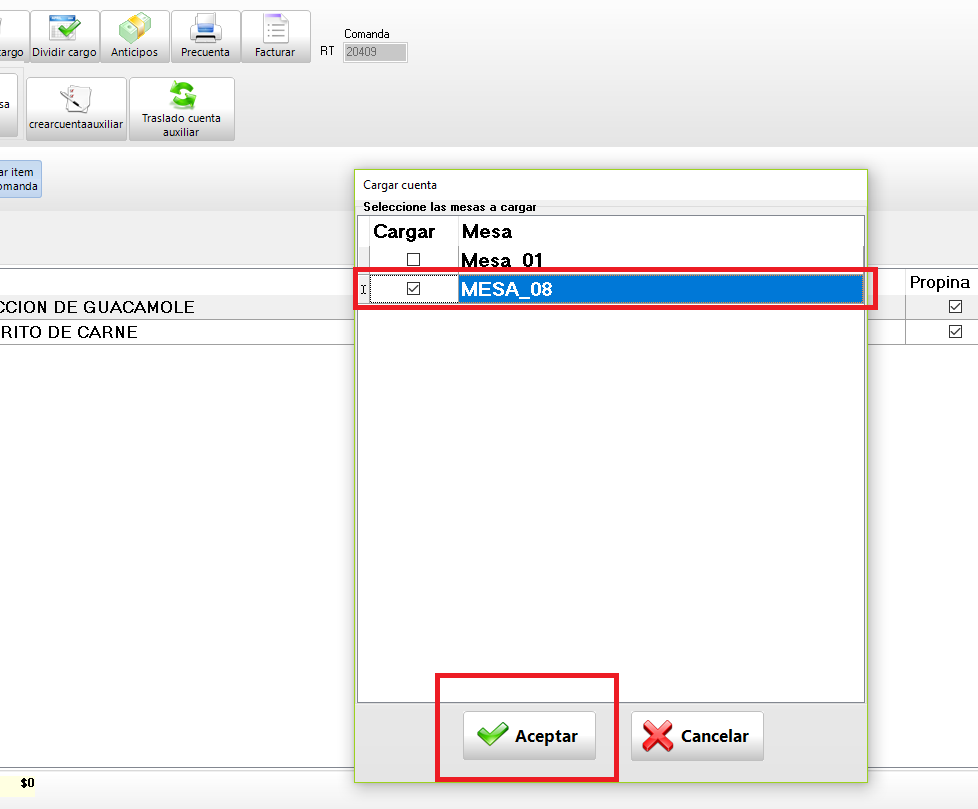Click the green checkmark on Aceptar
The width and height of the screenshot is (978, 809).
(493, 736)
